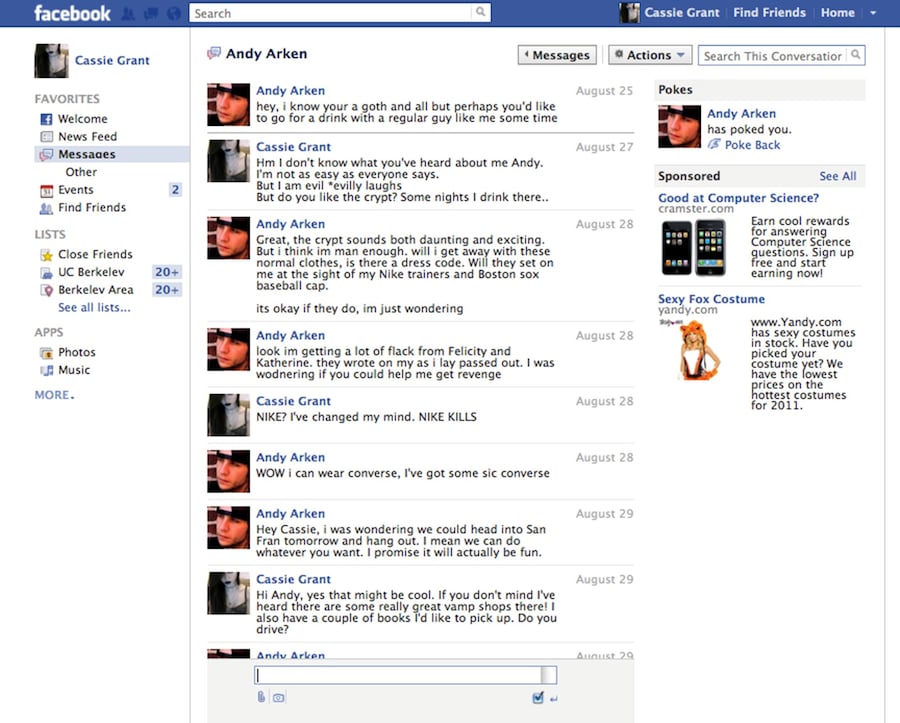Click the attach file paperclip icon
This screenshot has height=723, width=900.
pos(262,697)
